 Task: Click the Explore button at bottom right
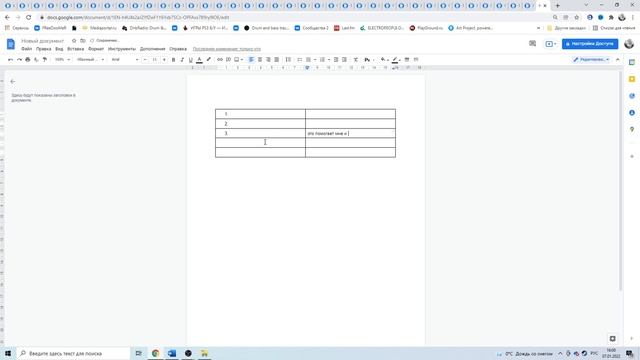pos(613,339)
